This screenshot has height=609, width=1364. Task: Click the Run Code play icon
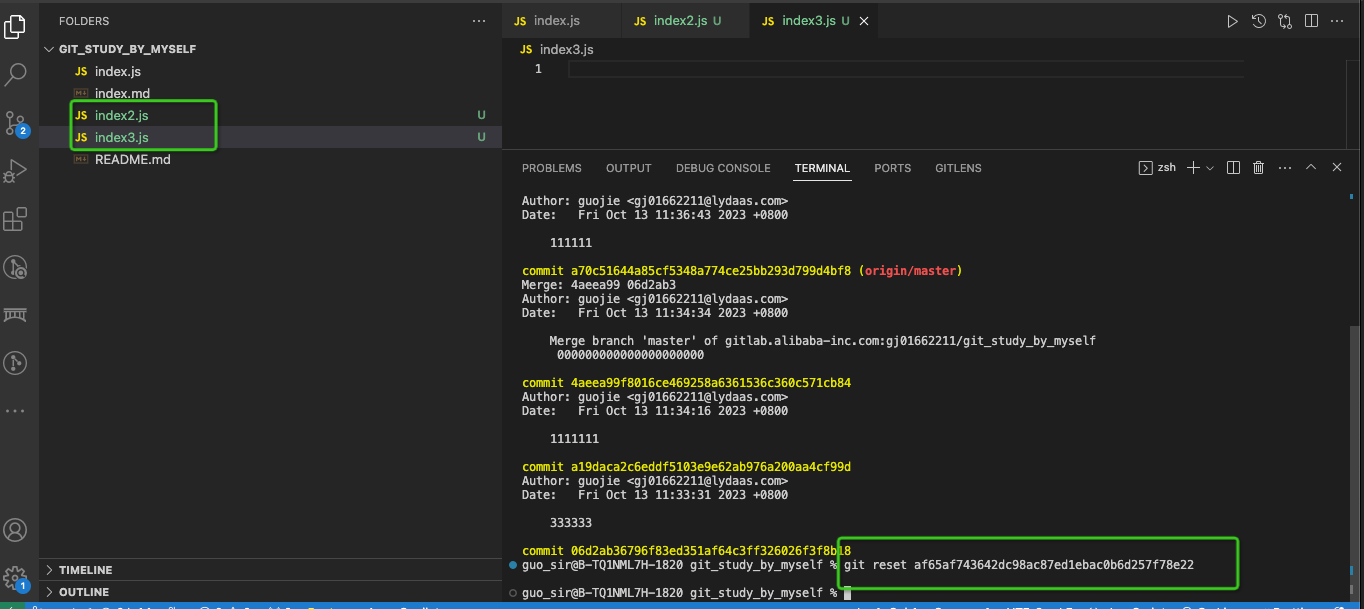tap(1232, 21)
